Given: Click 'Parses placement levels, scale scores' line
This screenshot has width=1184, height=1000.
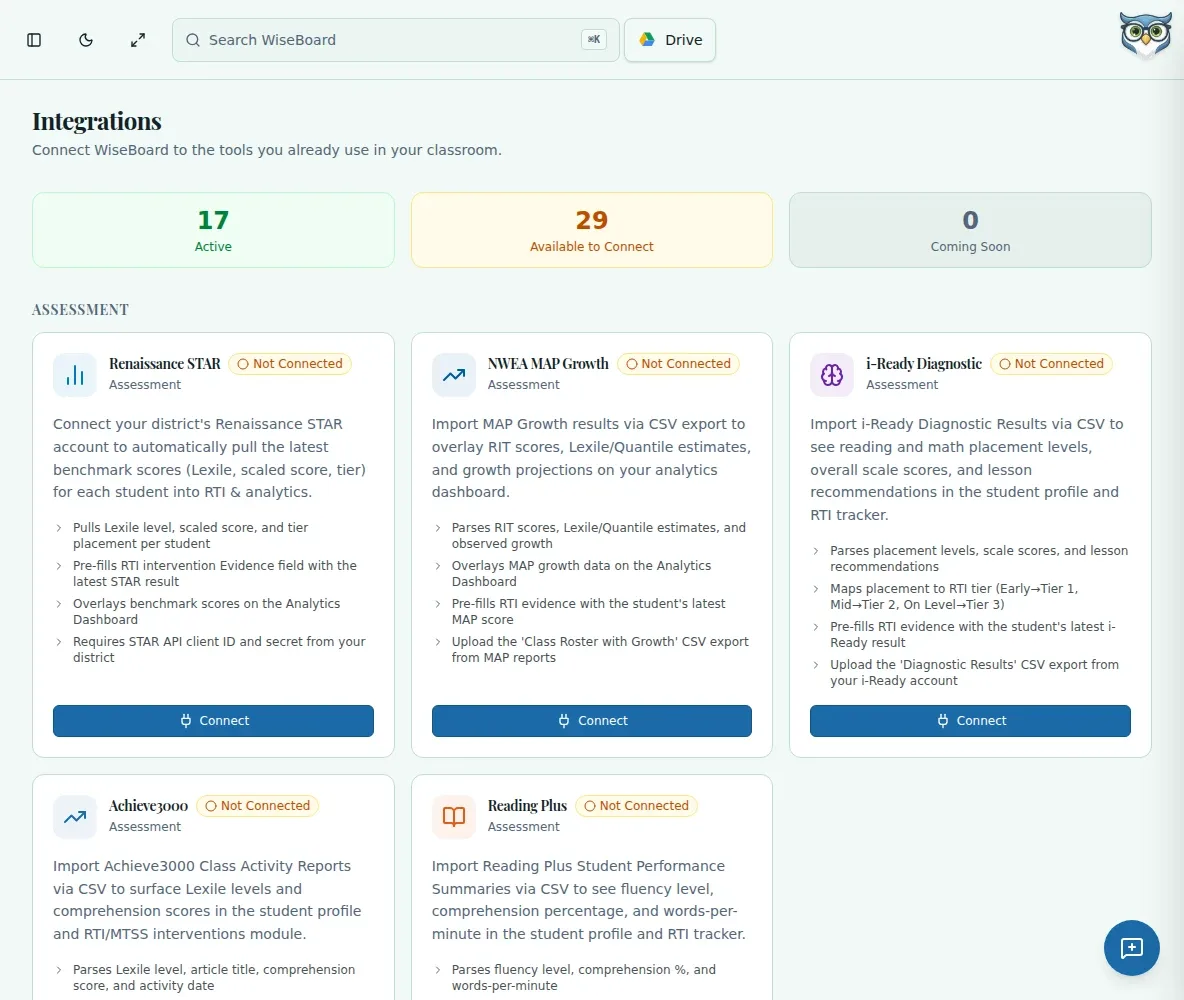Looking at the screenshot, I should [x=979, y=559].
